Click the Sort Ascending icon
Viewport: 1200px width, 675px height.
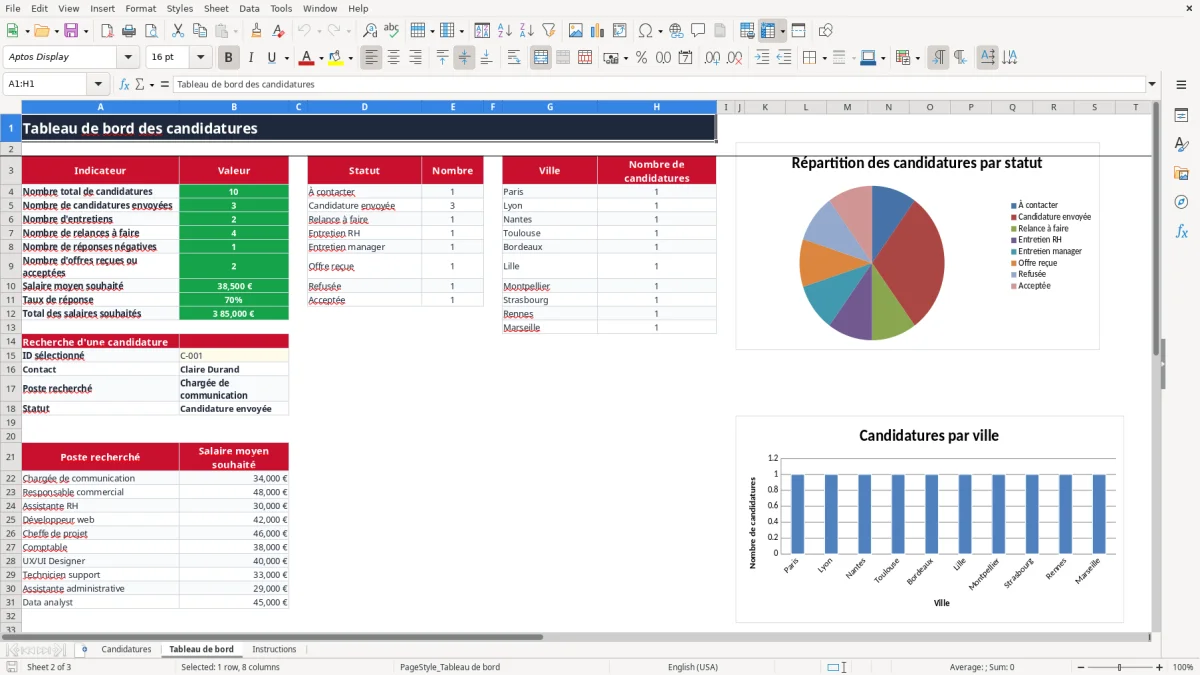(x=505, y=31)
